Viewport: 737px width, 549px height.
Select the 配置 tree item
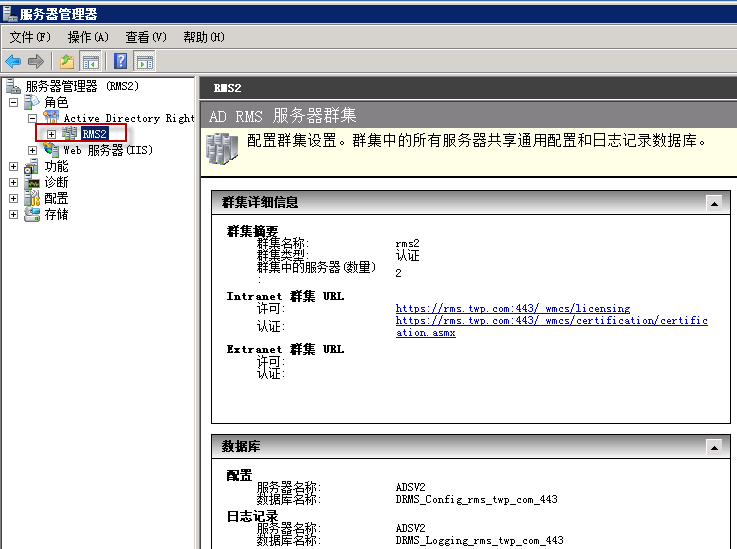pyautogui.click(x=56, y=198)
